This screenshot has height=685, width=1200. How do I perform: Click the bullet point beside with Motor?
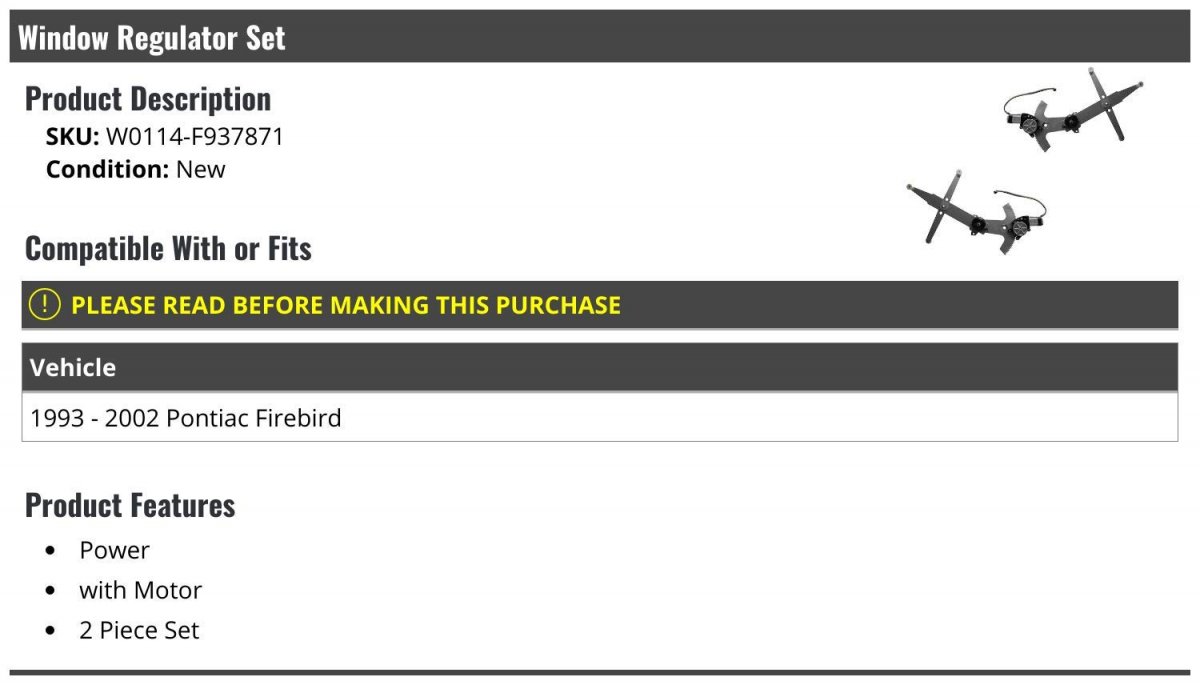point(51,591)
